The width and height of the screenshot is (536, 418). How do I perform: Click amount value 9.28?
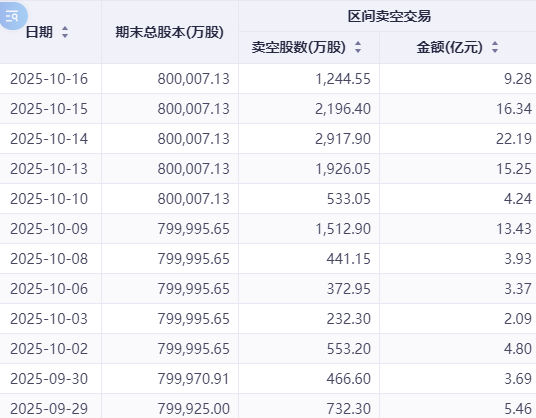pos(518,79)
